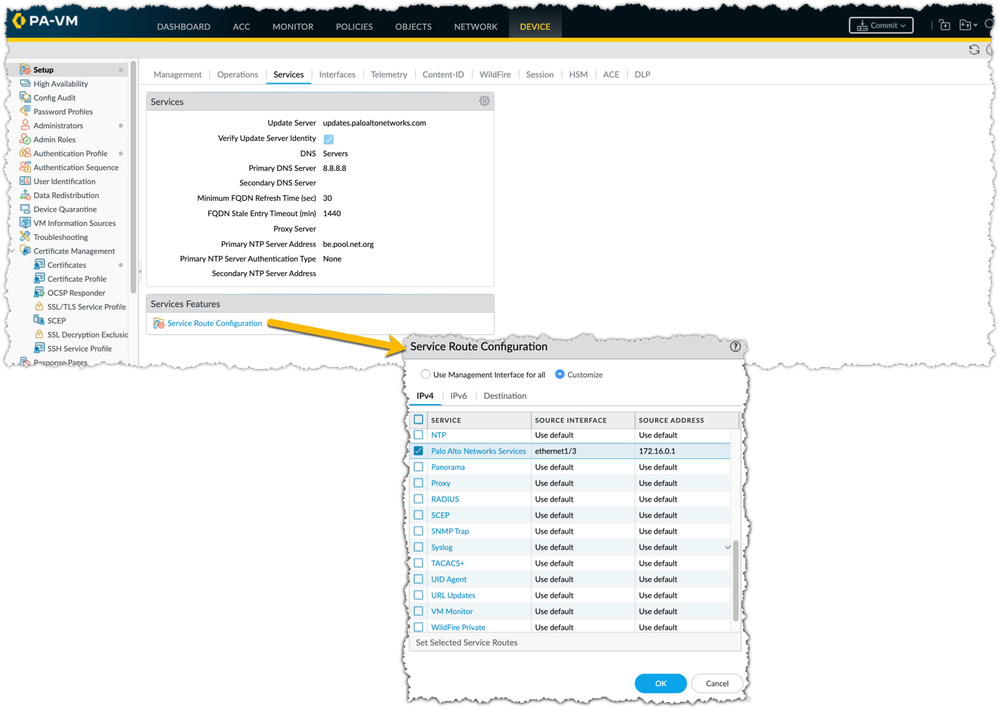Image resolution: width=999 pixels, height=708 pixels.
Task: Click the PA-VM logo
Action: (x=45, y=20)
